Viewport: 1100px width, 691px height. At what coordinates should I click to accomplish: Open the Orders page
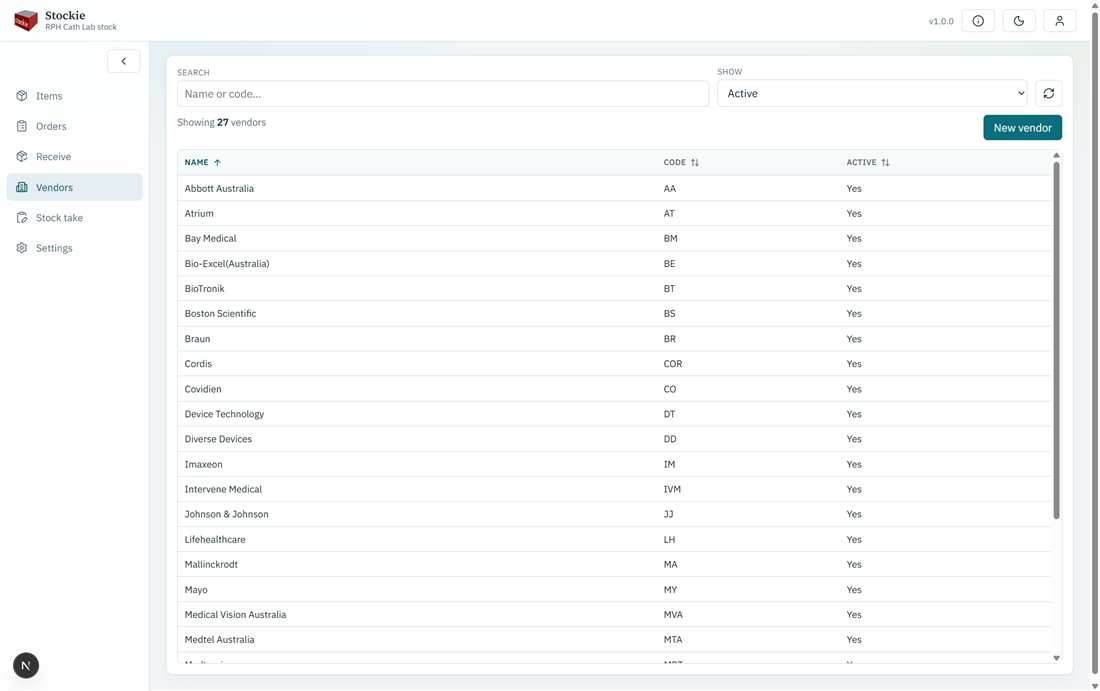pos(74,126)
